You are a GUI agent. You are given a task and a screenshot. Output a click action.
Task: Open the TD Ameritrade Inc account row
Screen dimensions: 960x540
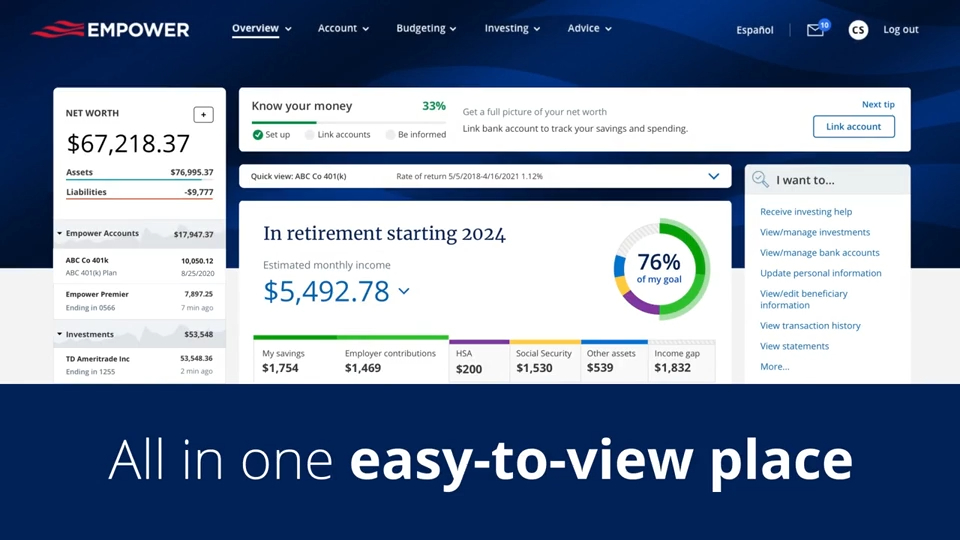click(x=139, y=365)
